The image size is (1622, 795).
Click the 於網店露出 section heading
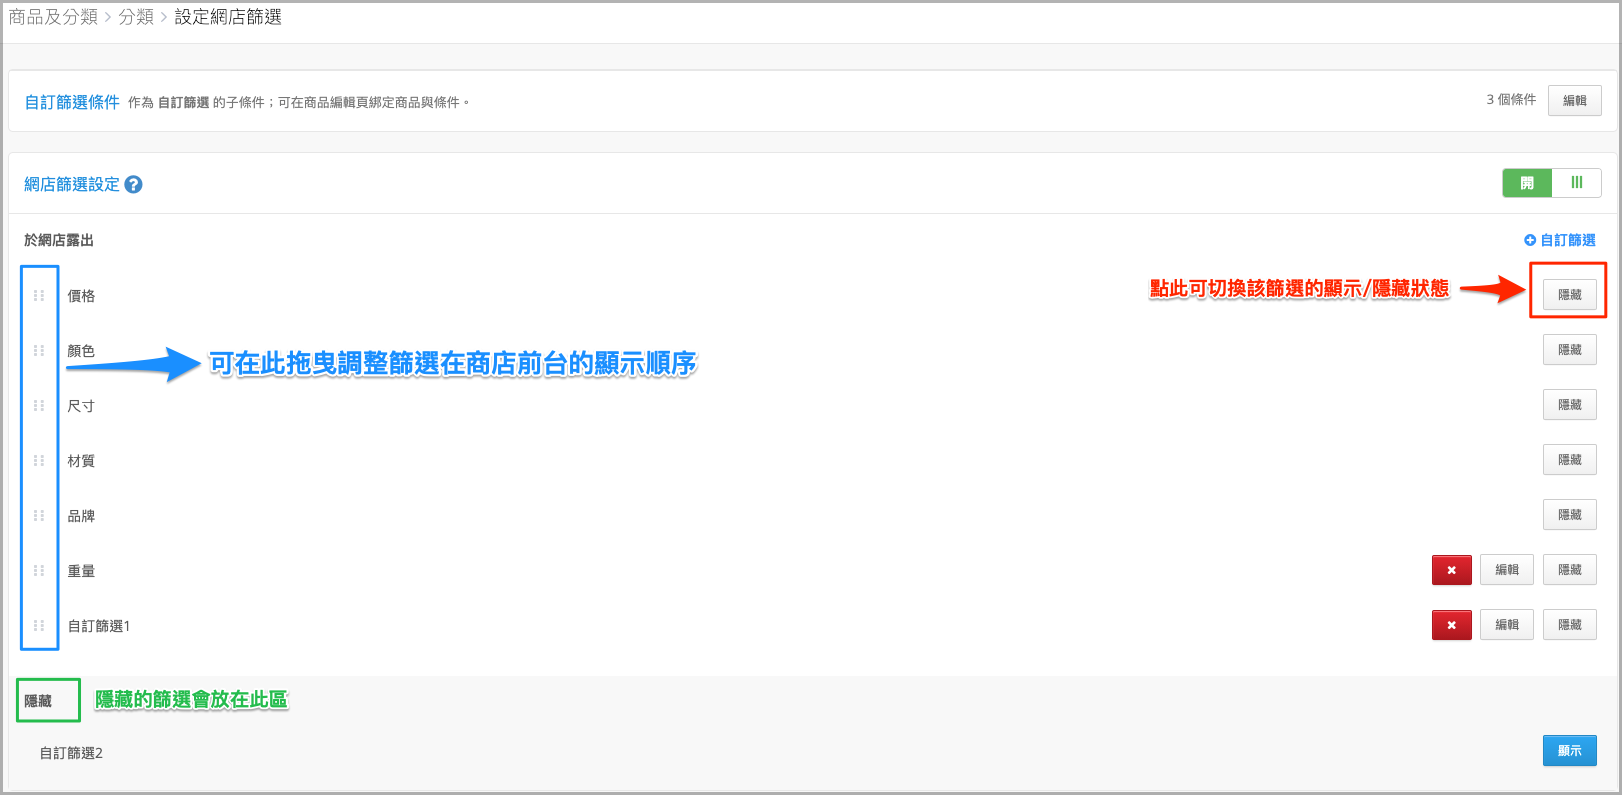coord(59,240)
